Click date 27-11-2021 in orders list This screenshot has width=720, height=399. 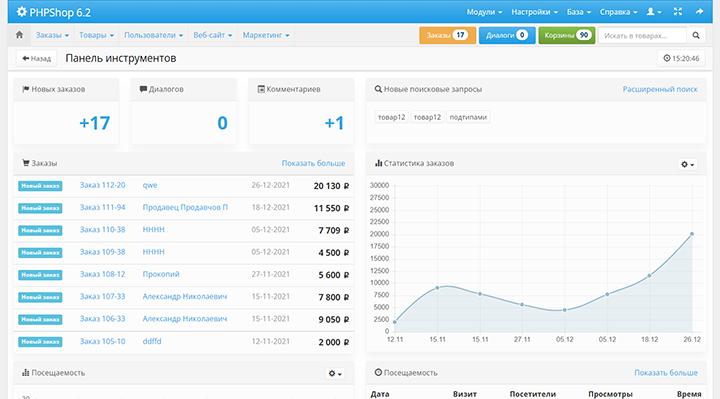point(270,274)
